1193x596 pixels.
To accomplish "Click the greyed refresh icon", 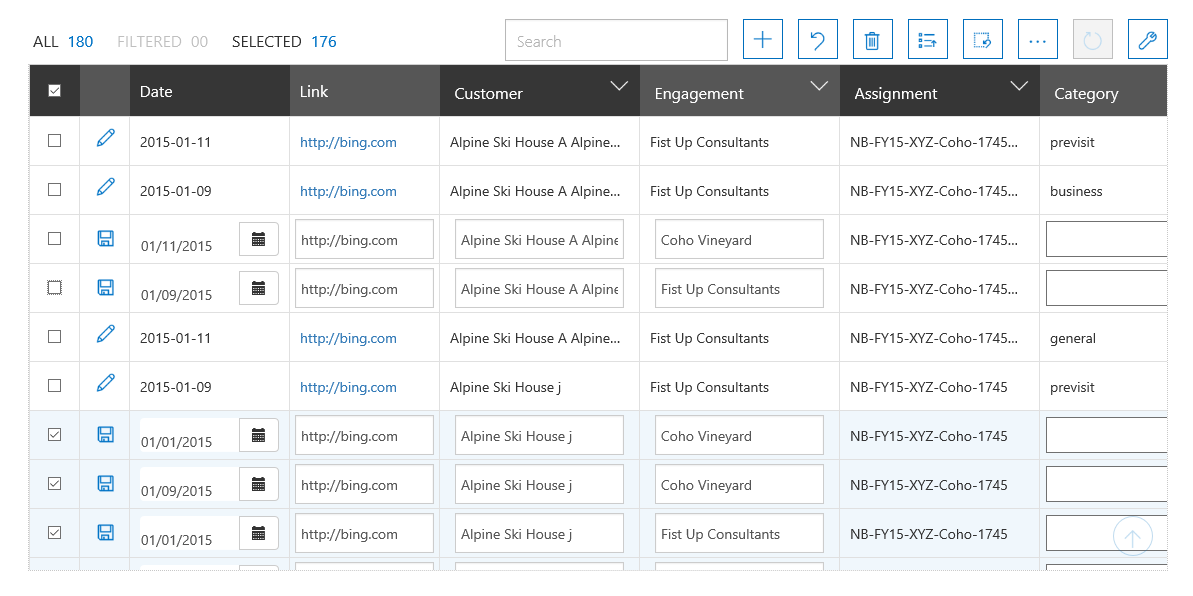I will (x=1093, y=40).
